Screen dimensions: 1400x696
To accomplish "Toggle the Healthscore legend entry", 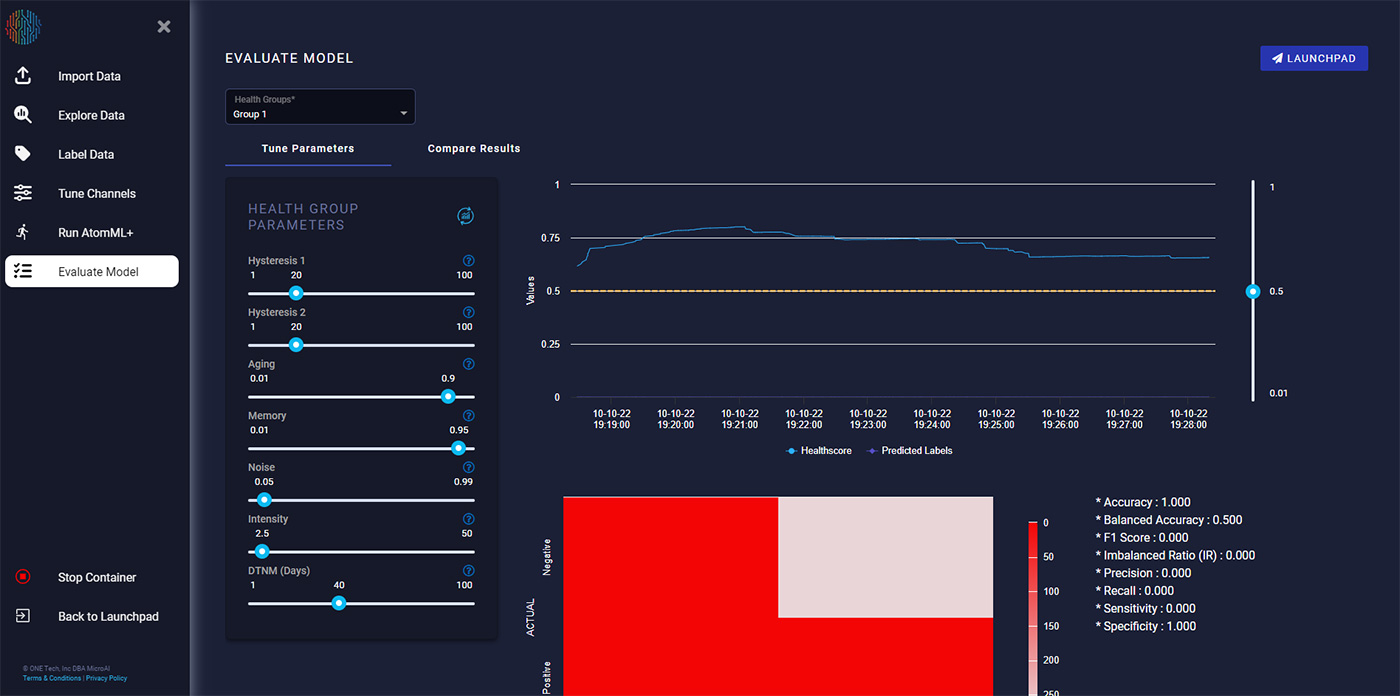I will coord(819,451).
